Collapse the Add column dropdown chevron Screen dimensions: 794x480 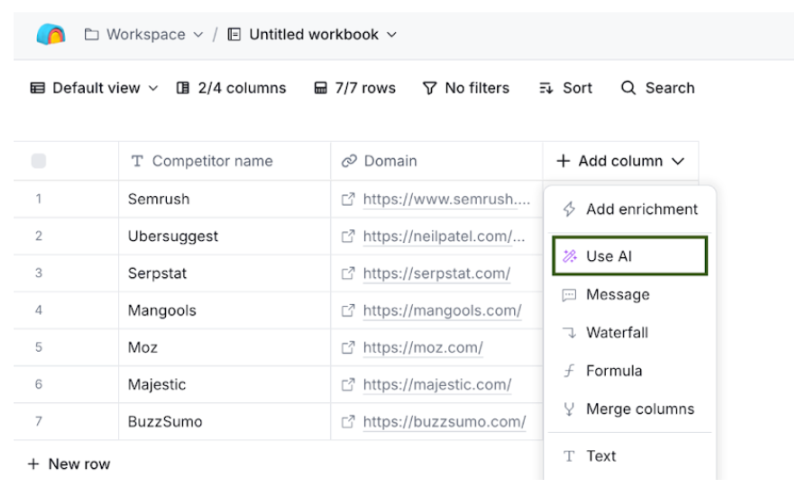678,162
